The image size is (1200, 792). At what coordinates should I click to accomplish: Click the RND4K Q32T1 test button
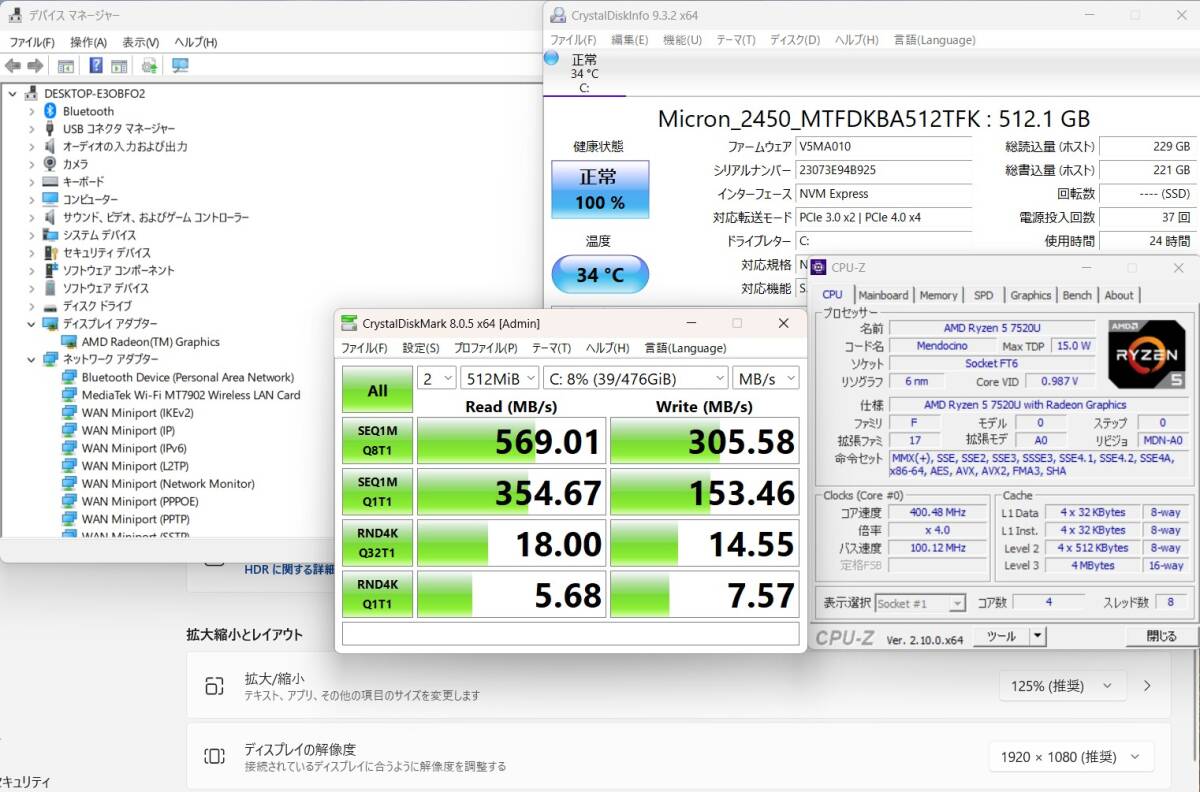(x=377, y=543)
